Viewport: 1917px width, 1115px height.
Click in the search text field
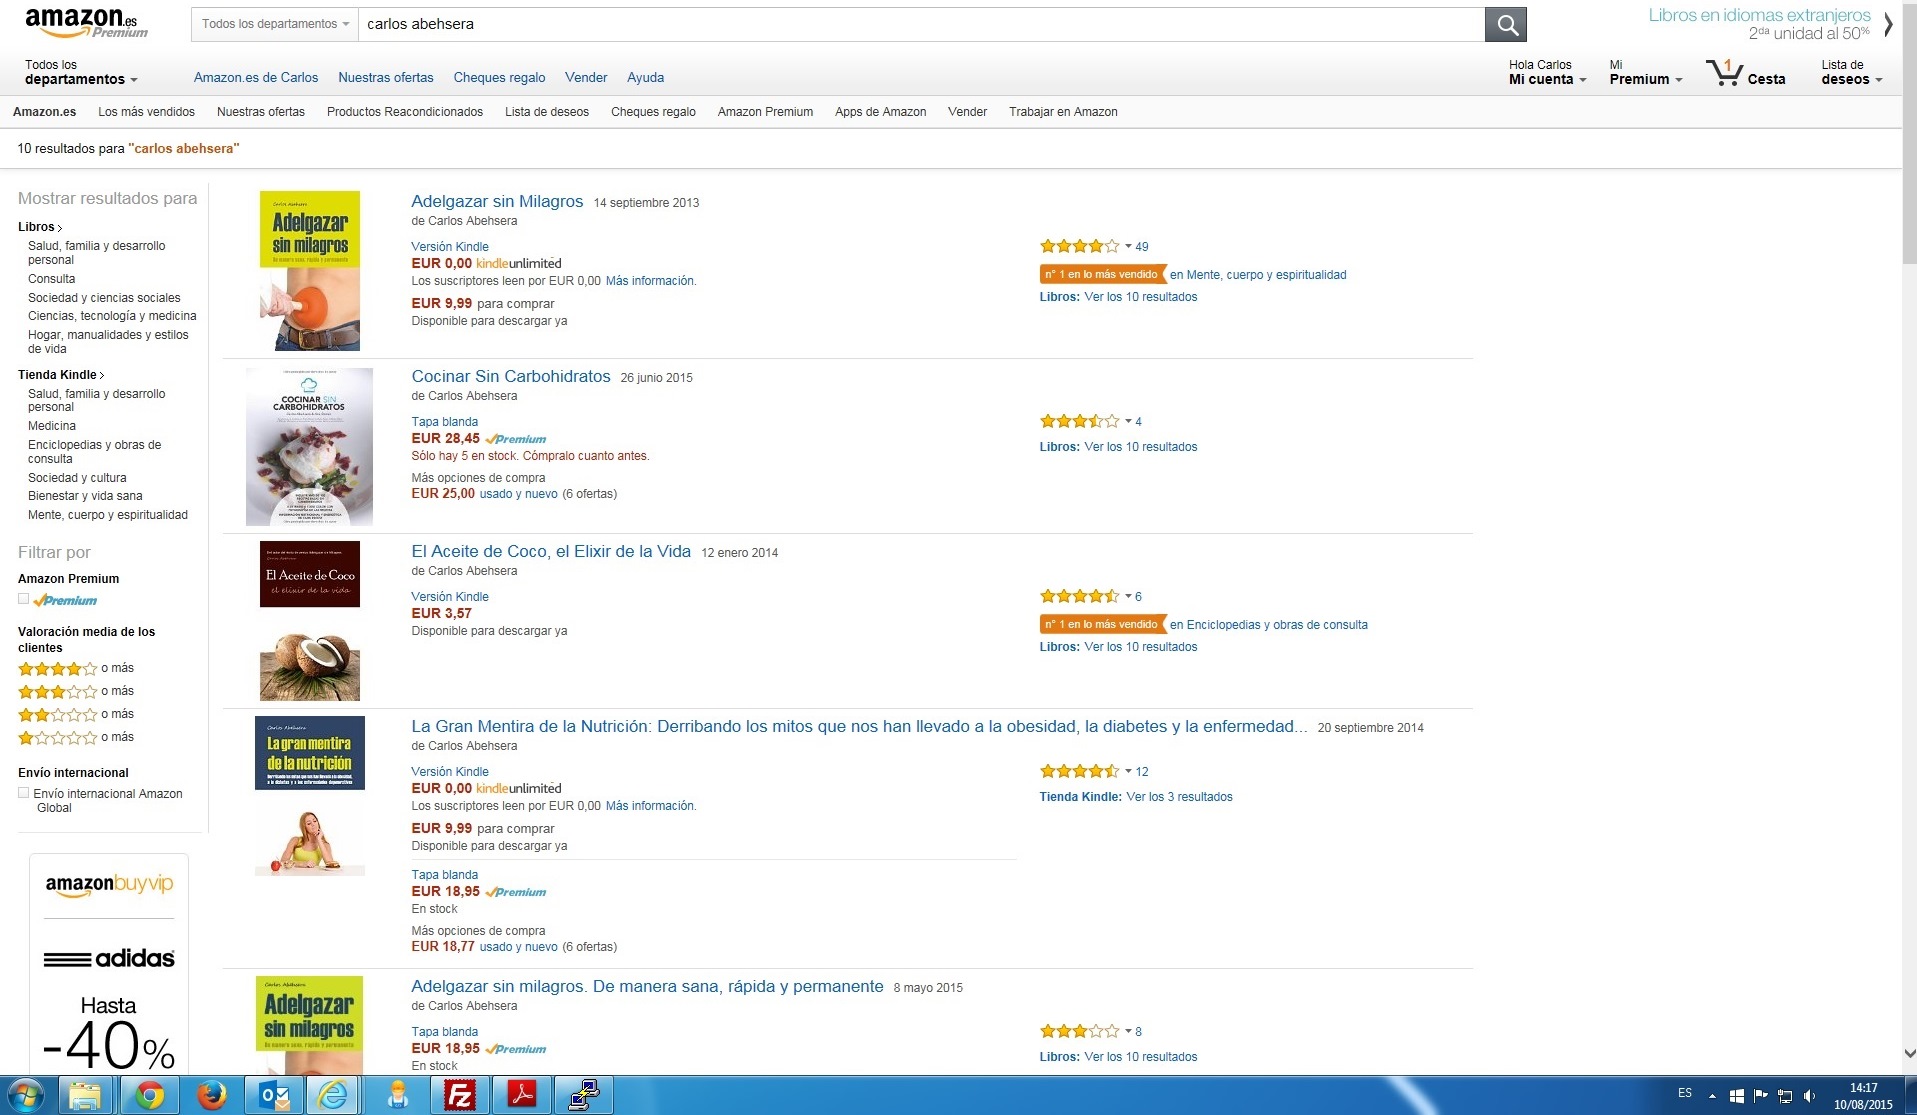click(x=920, y=24)
